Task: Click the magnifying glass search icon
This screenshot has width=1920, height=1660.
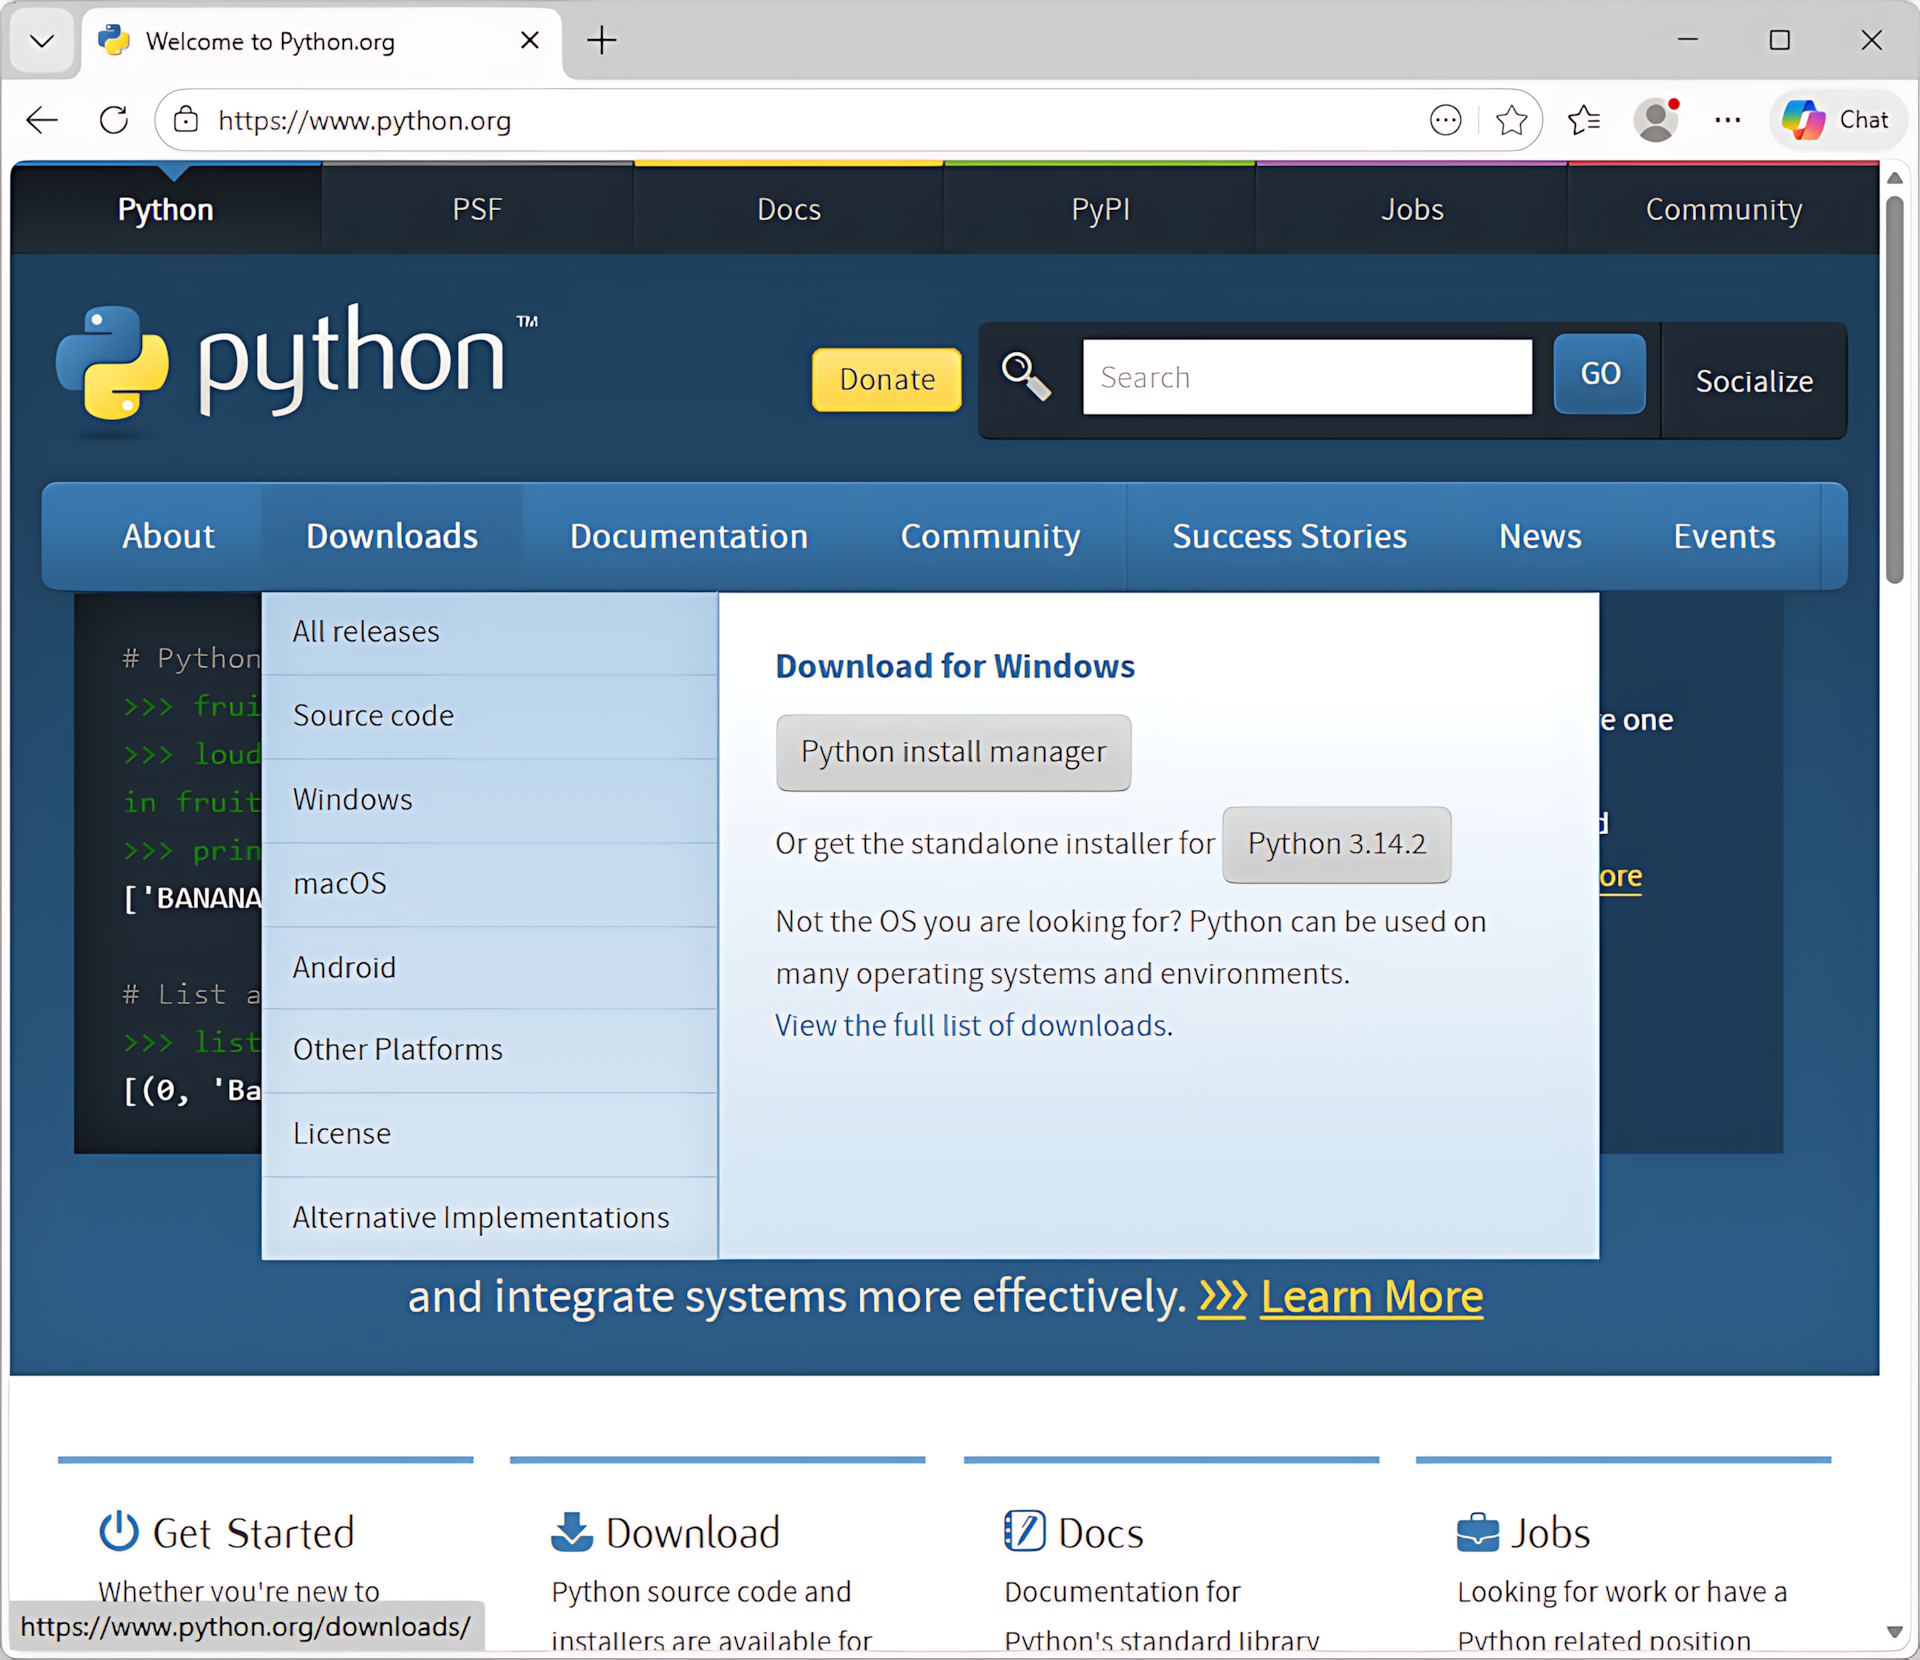Action: click(x=1026, y=377)
